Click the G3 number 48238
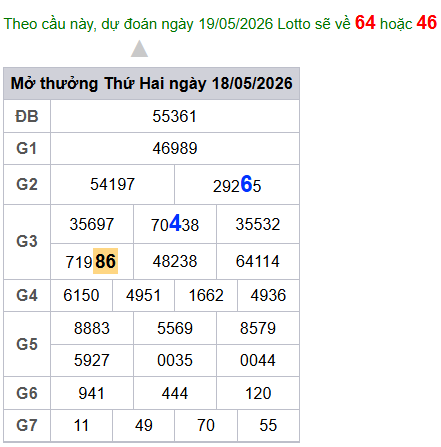This screenshot has width=441, height=447. [x=175, y=261]
